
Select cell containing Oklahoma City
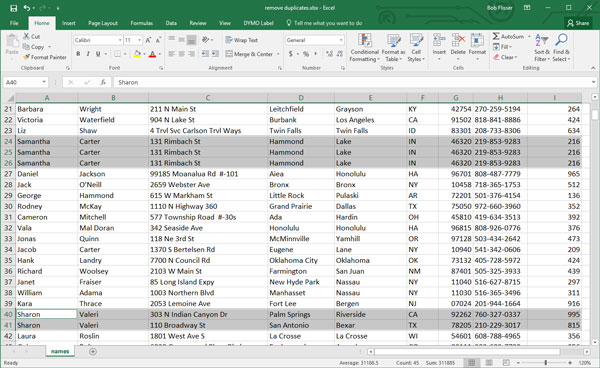(x=301, y=260)
